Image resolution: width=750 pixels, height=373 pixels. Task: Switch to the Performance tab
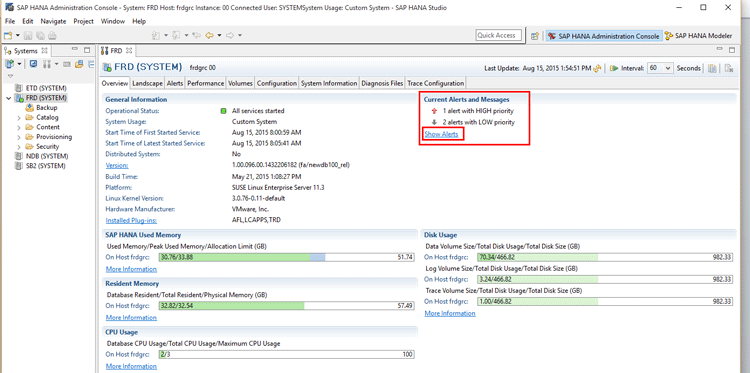[206, 83]
